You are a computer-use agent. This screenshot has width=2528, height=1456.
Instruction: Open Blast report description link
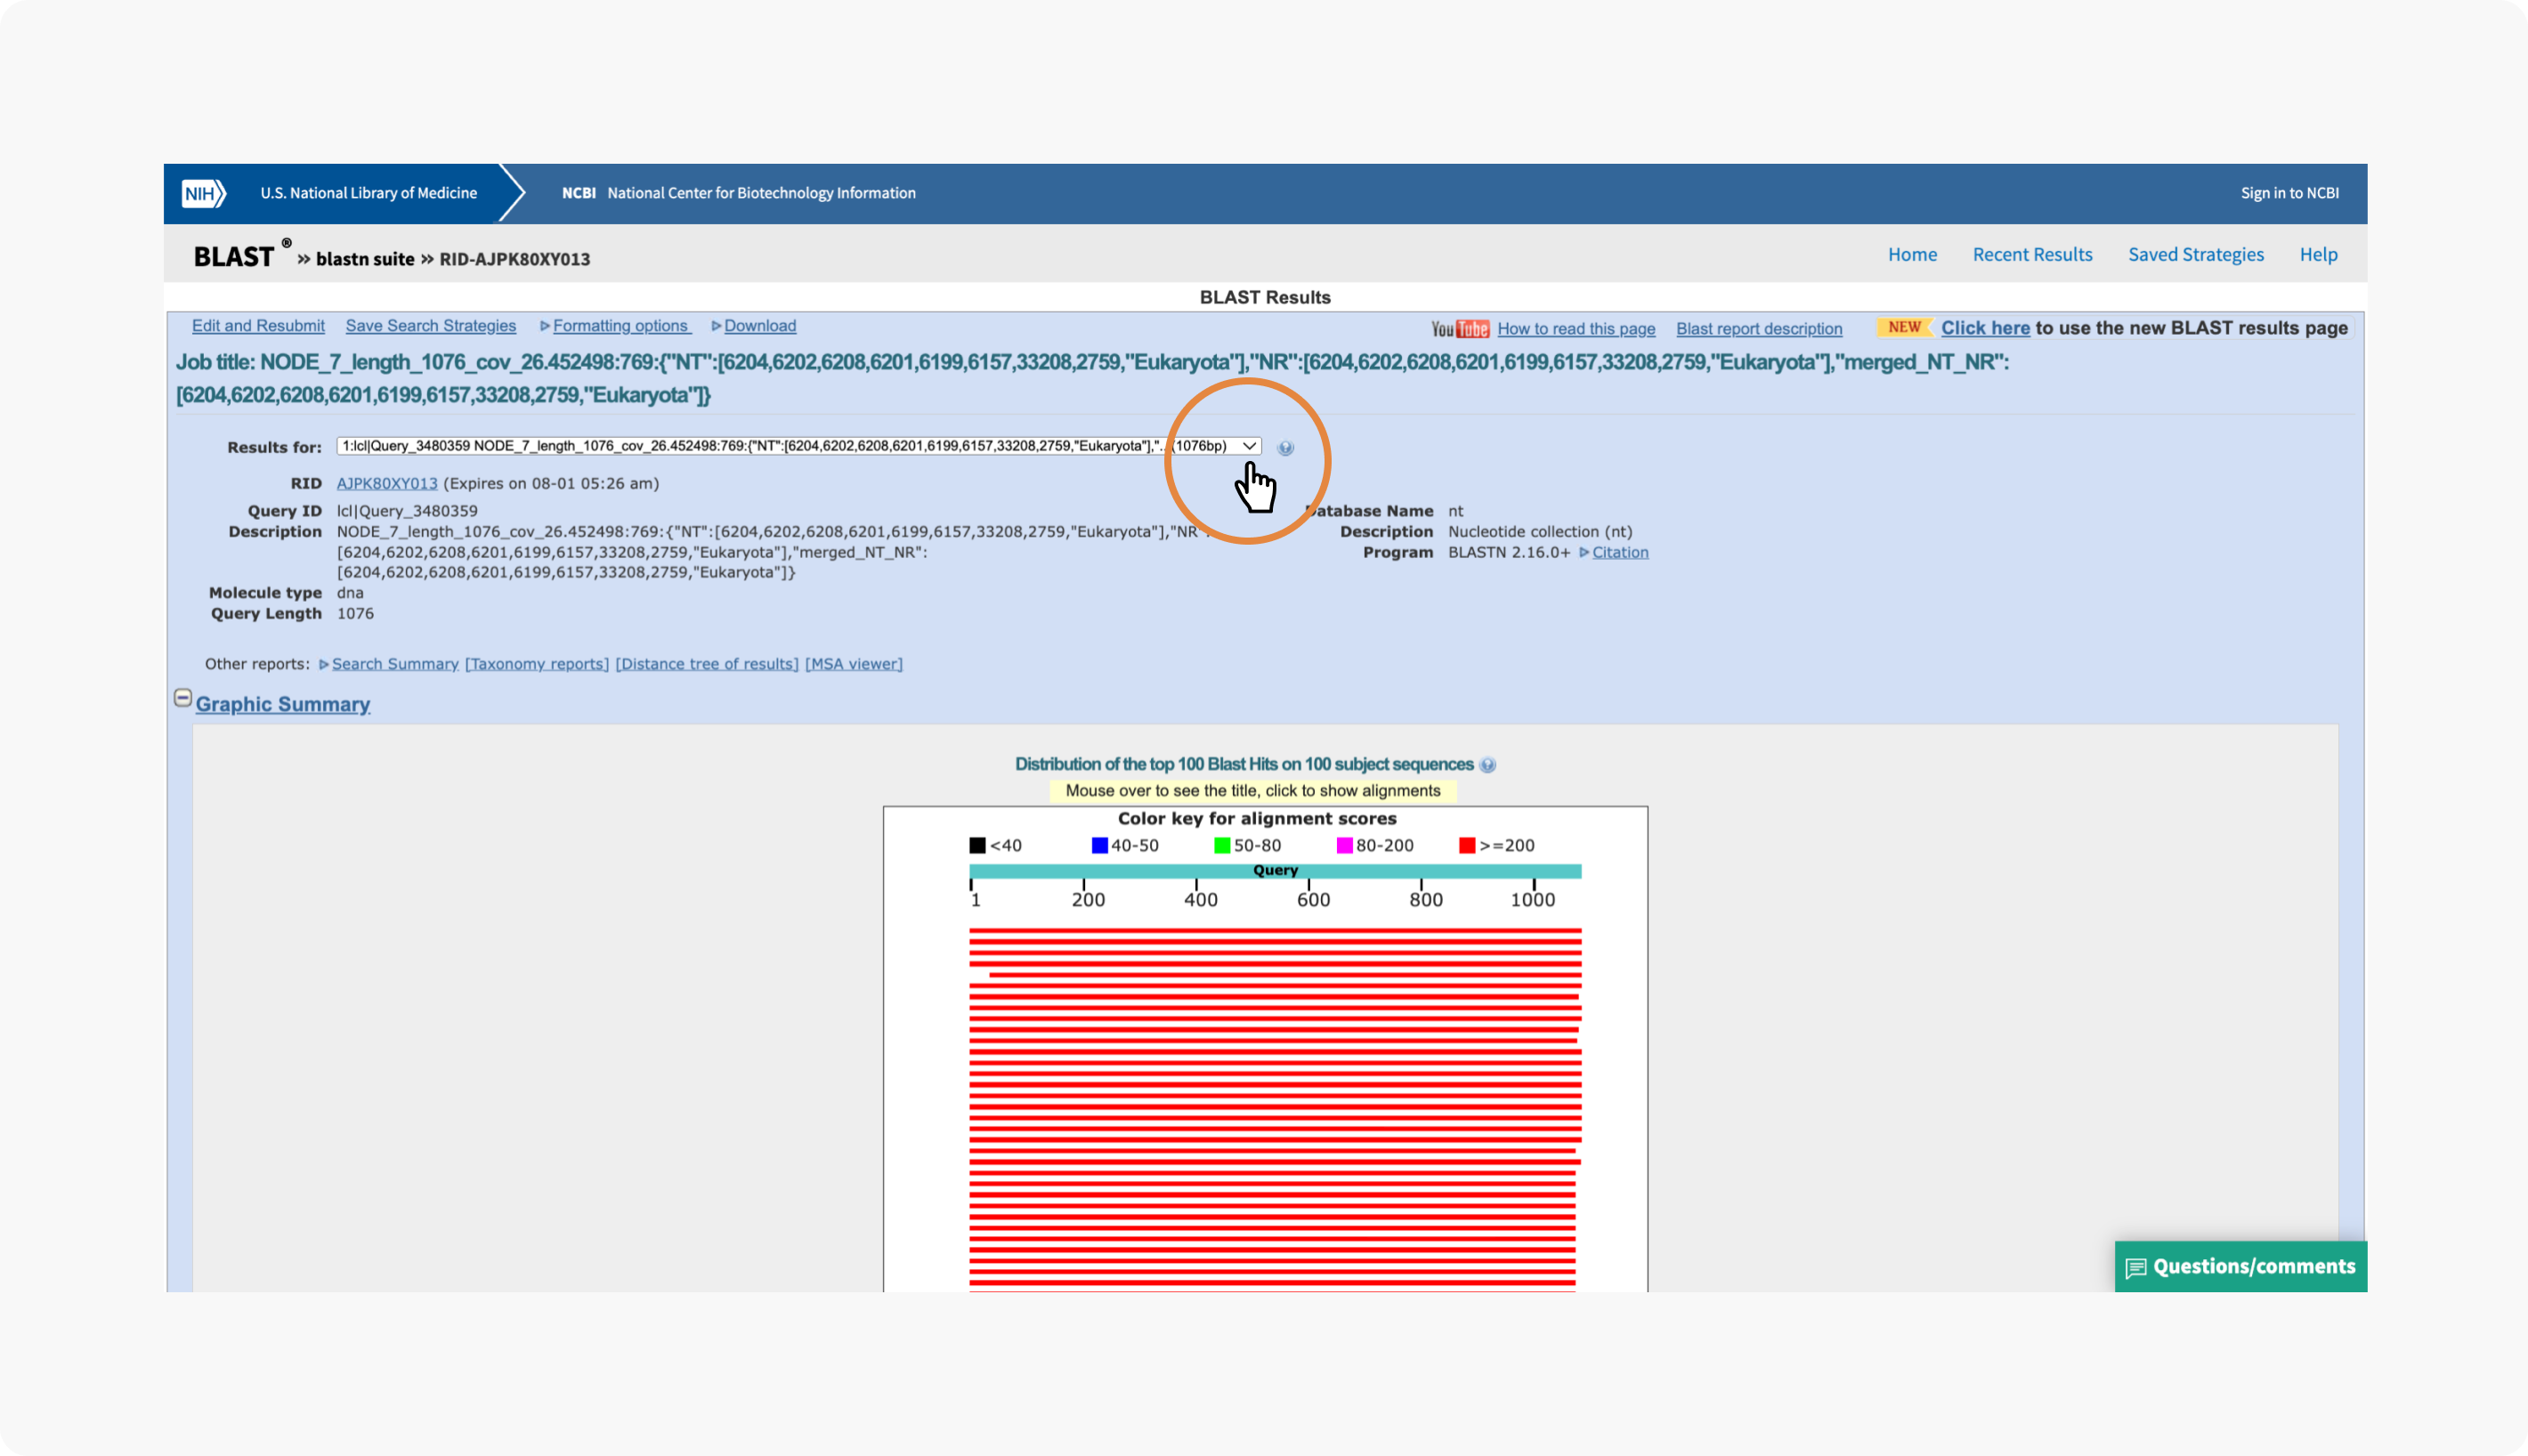[x=1759, y=329]
